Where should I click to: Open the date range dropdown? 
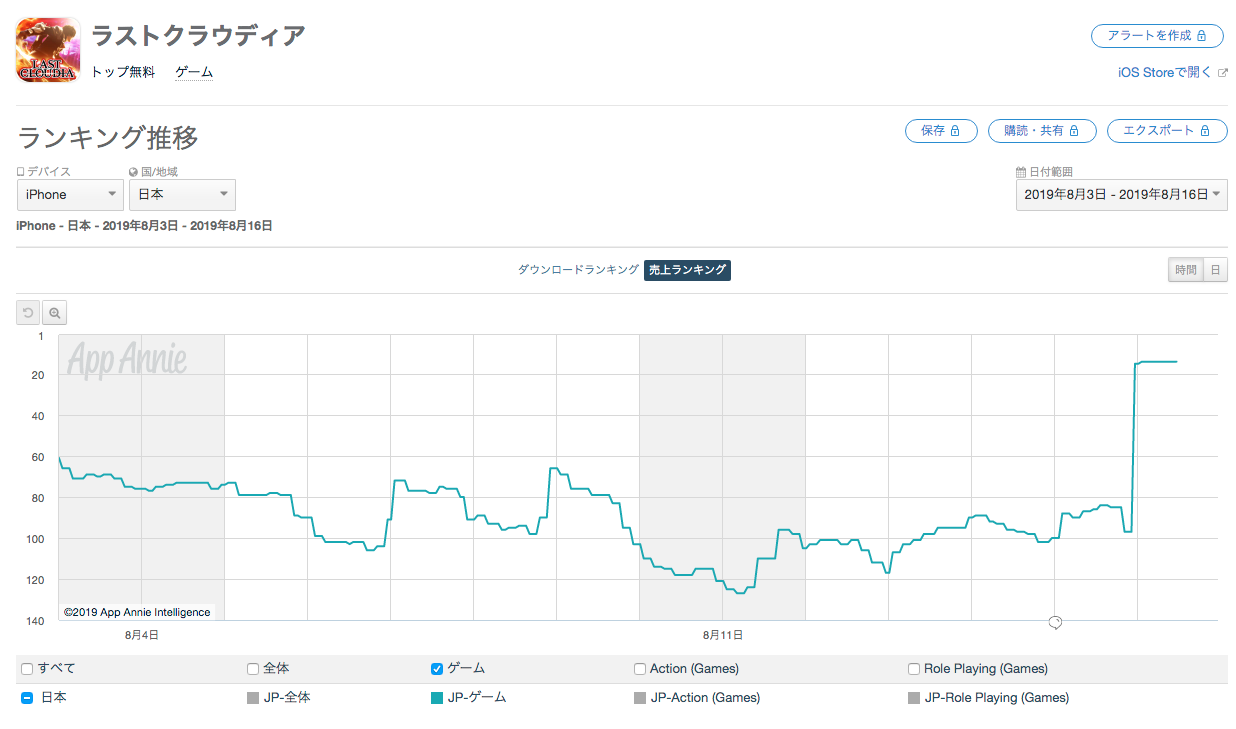(1122, 195)
